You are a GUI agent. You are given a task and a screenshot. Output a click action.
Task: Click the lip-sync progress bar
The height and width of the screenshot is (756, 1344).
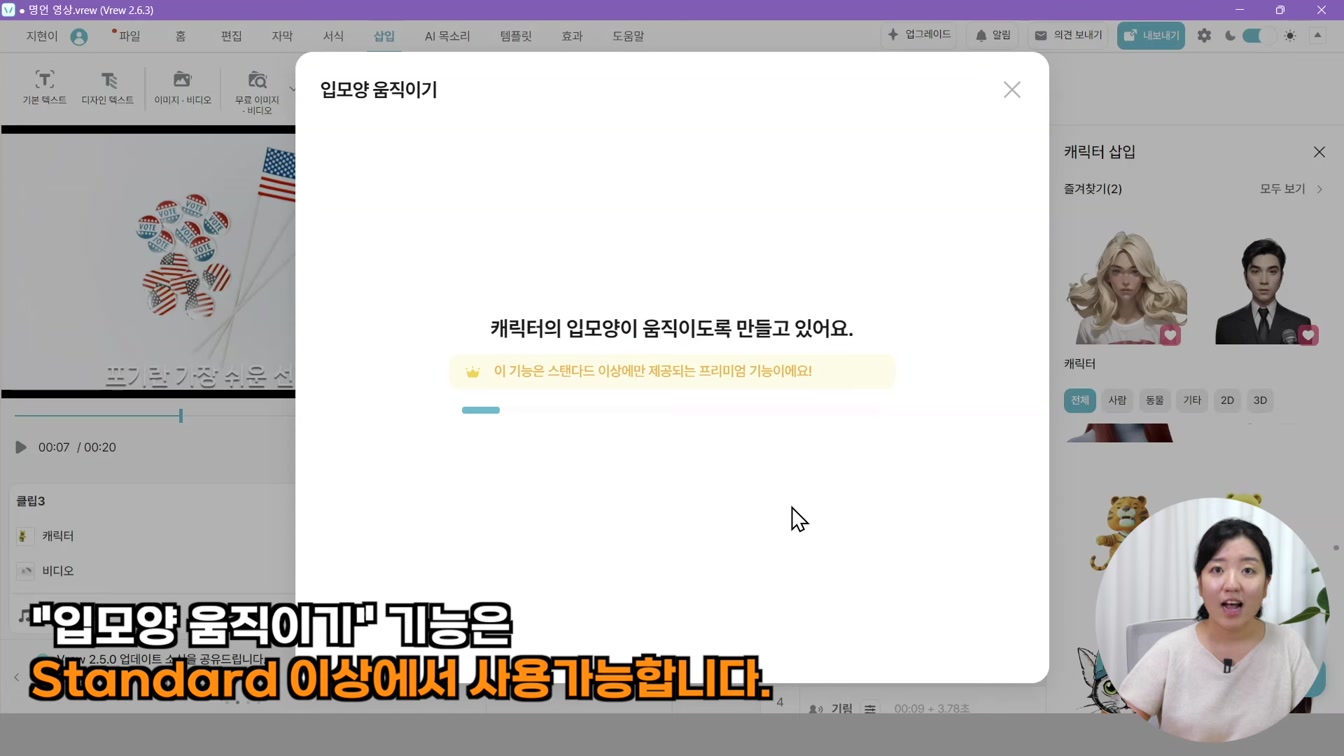tap(670, 410)
